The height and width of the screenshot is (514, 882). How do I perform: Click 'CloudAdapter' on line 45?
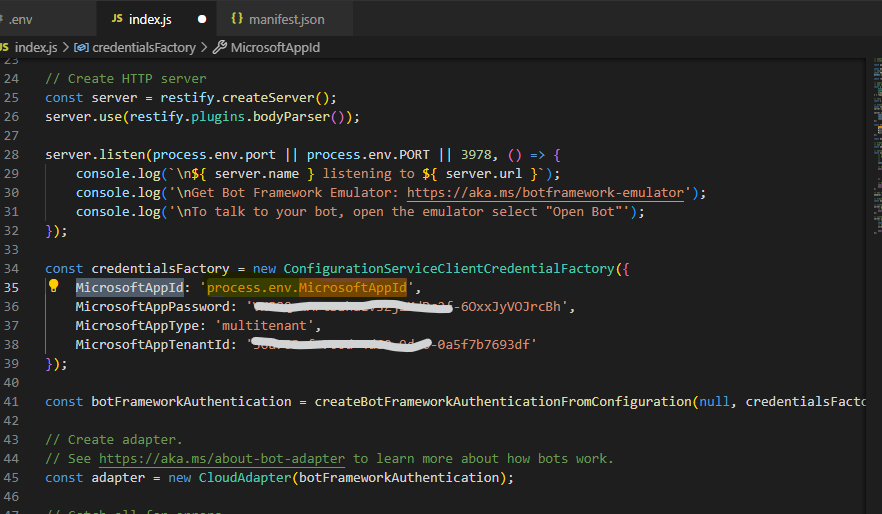[245, 477]
